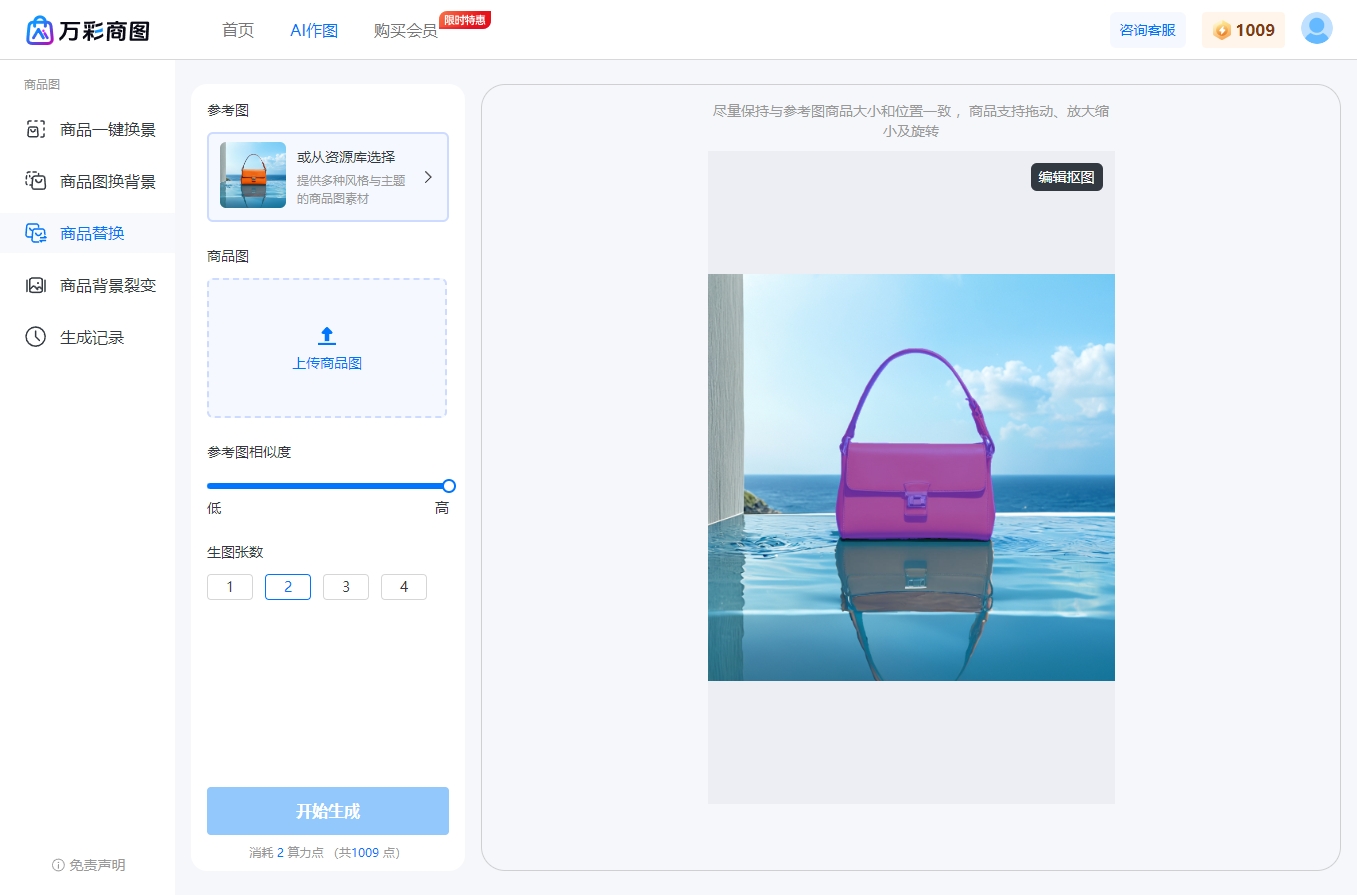The image size is (1357, 895).
Task: Click the 商品一键换景 sidebar icon
Action: point(36,129)
